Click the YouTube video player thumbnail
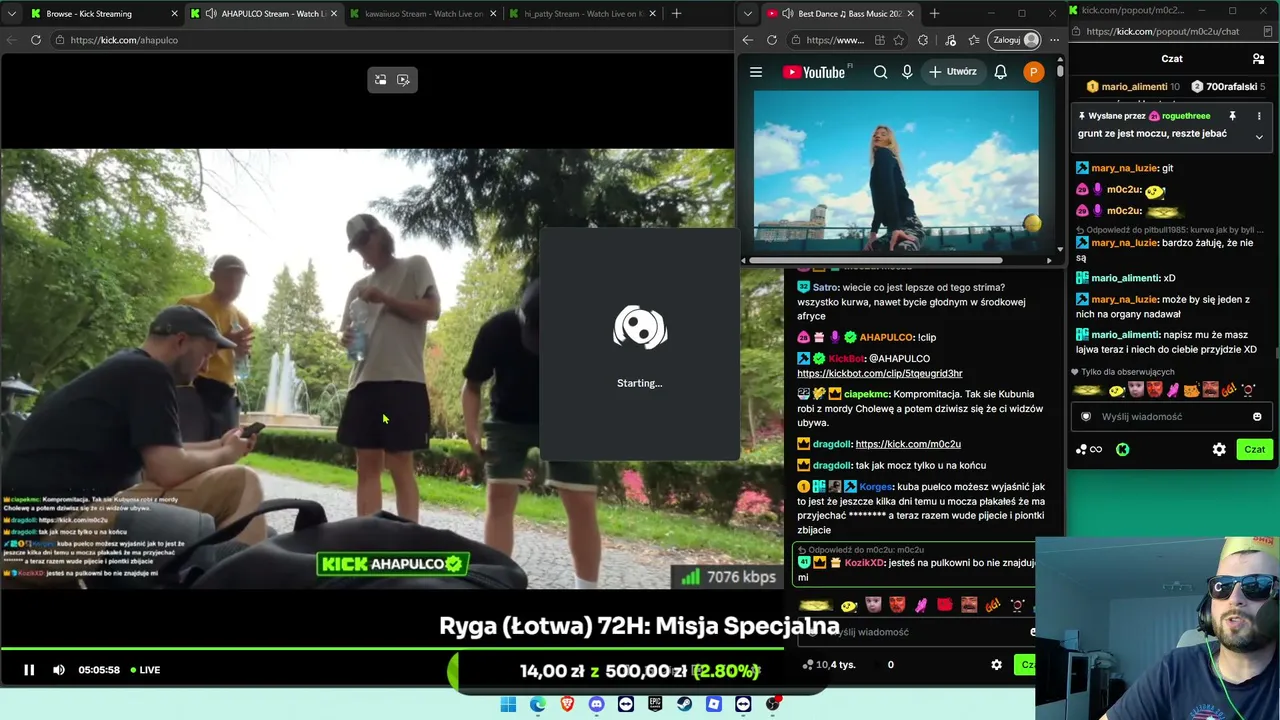 896,170
